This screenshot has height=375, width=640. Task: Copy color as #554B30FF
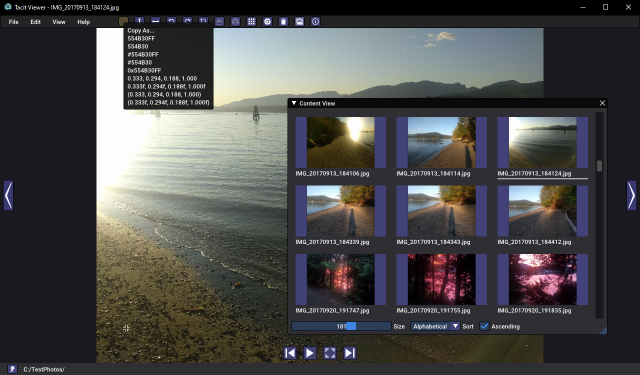[143, 54]
